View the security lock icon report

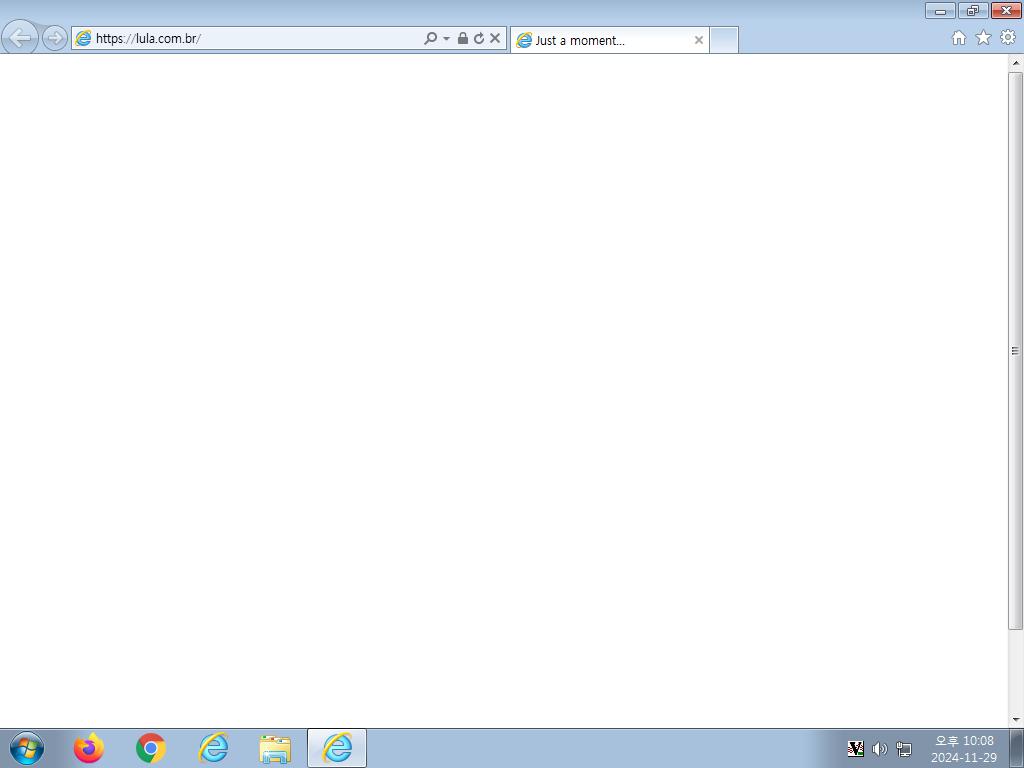pos(462,38)
